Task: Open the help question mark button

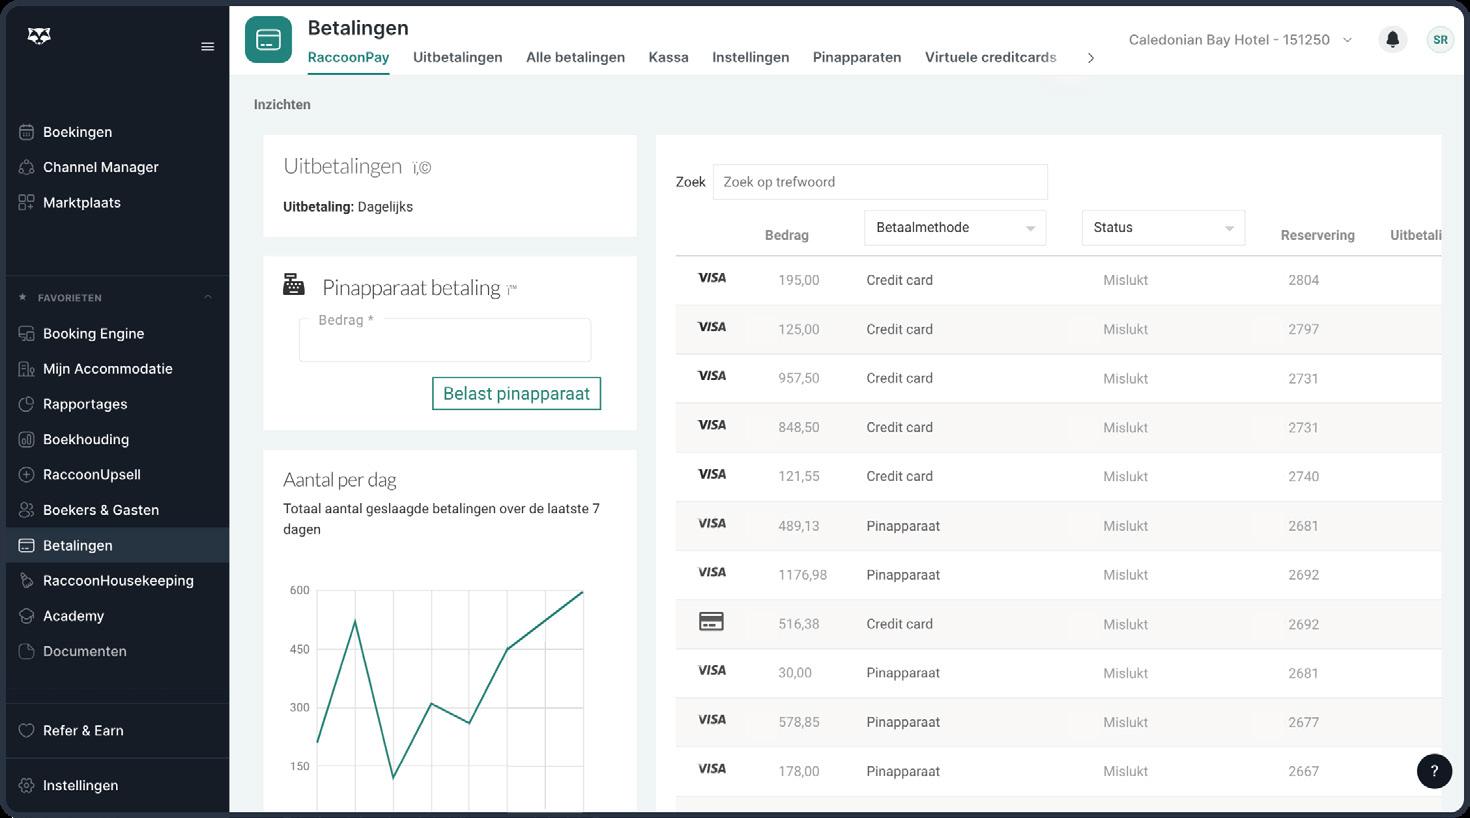Action: (x=1434, y=771)
